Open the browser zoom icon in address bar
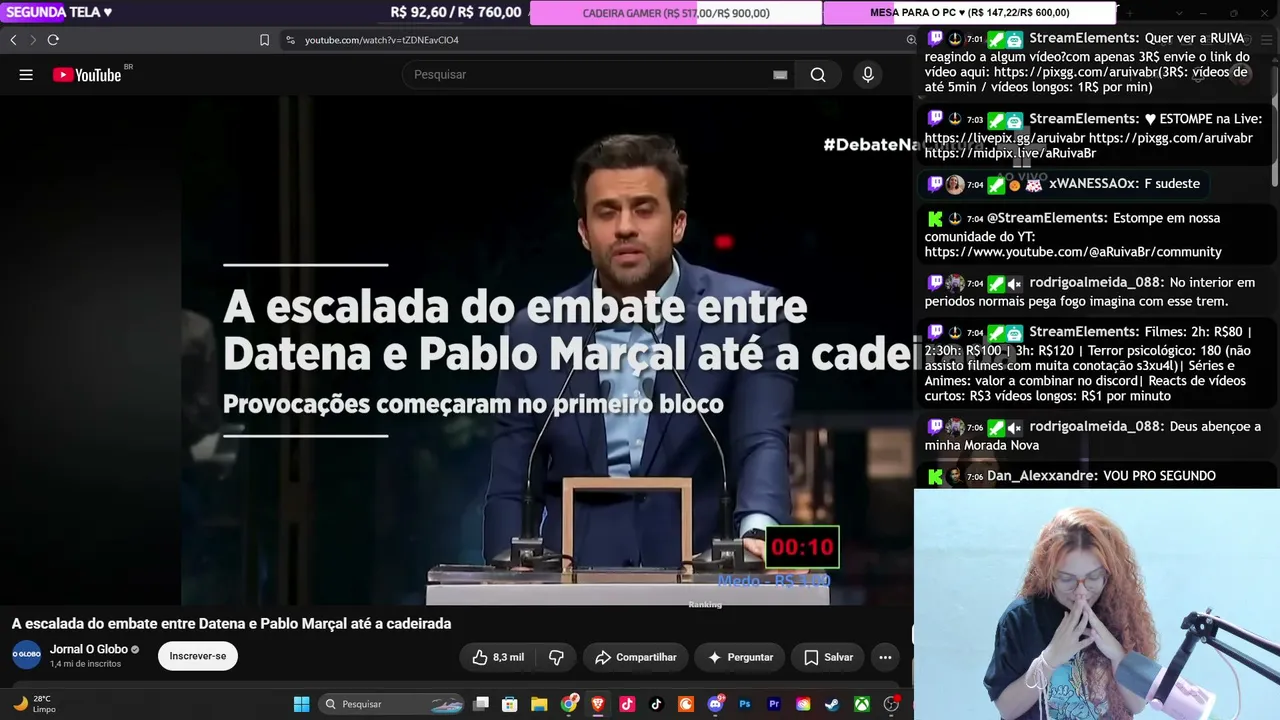The width and height of the screenshot is (1280, 720). tap(911, 40)
